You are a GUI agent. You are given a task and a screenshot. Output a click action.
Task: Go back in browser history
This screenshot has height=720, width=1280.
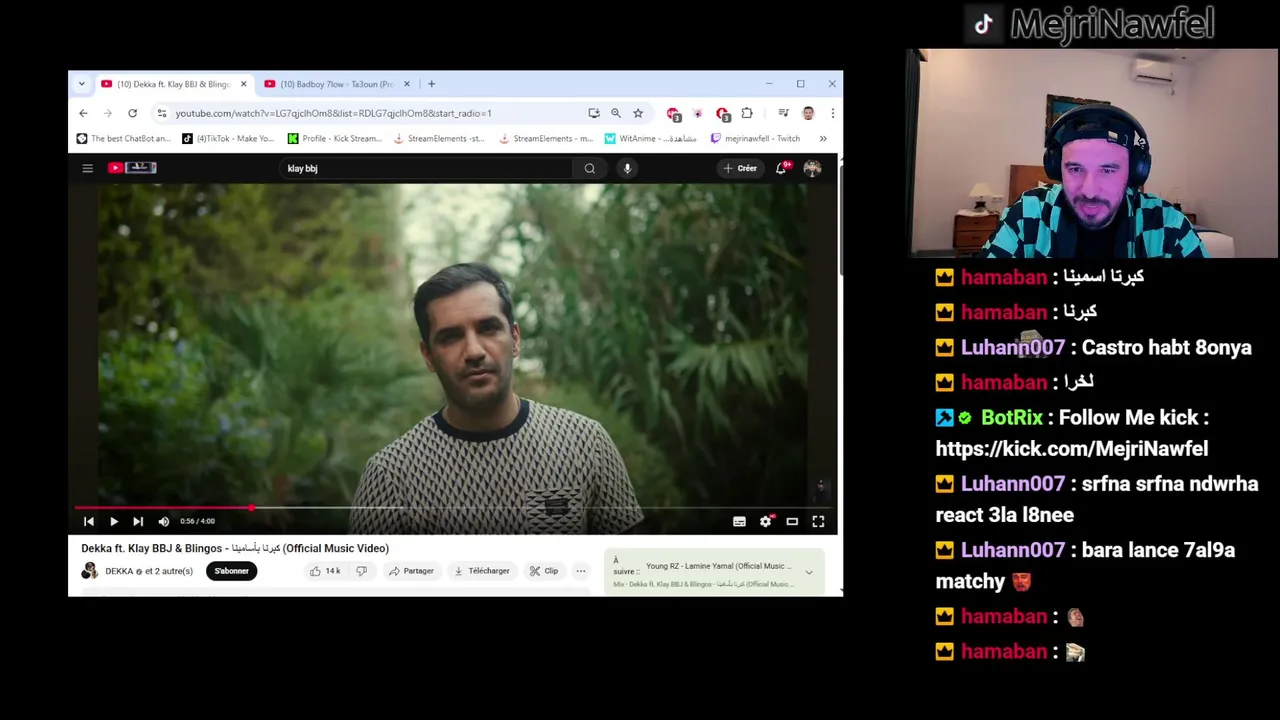click(83, 113)
